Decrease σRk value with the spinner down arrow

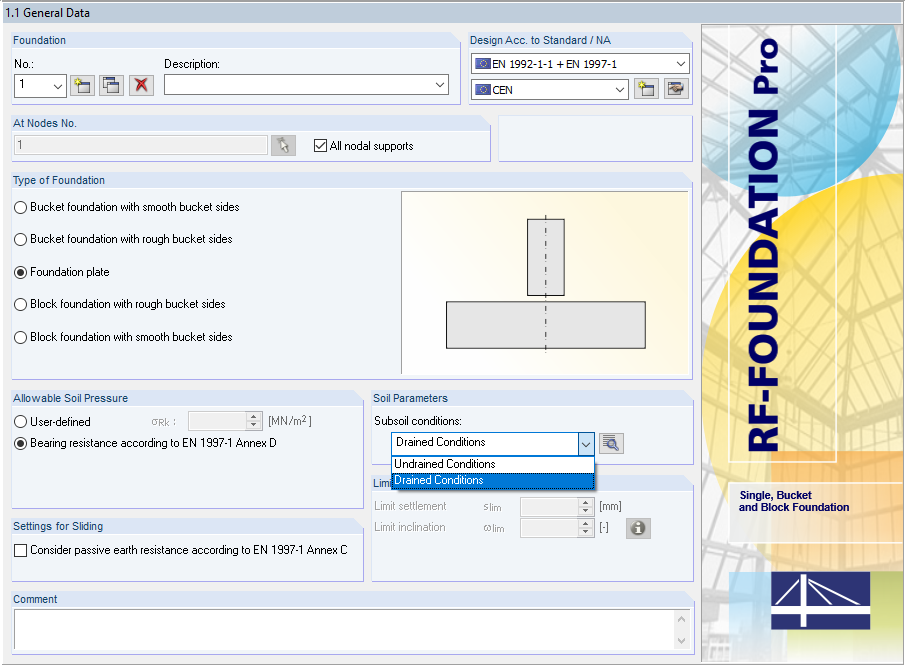click(x=254, y=425)
